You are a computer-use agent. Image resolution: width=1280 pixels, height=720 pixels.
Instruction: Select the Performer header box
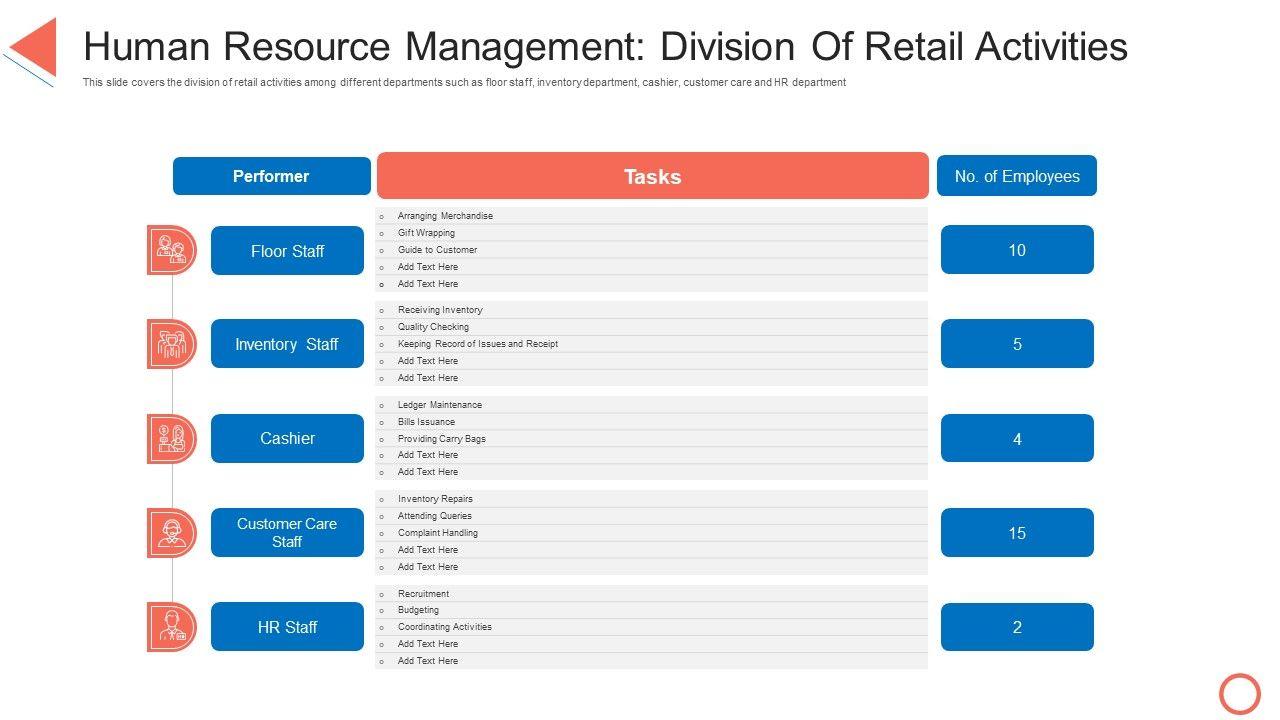pos(271,176)
